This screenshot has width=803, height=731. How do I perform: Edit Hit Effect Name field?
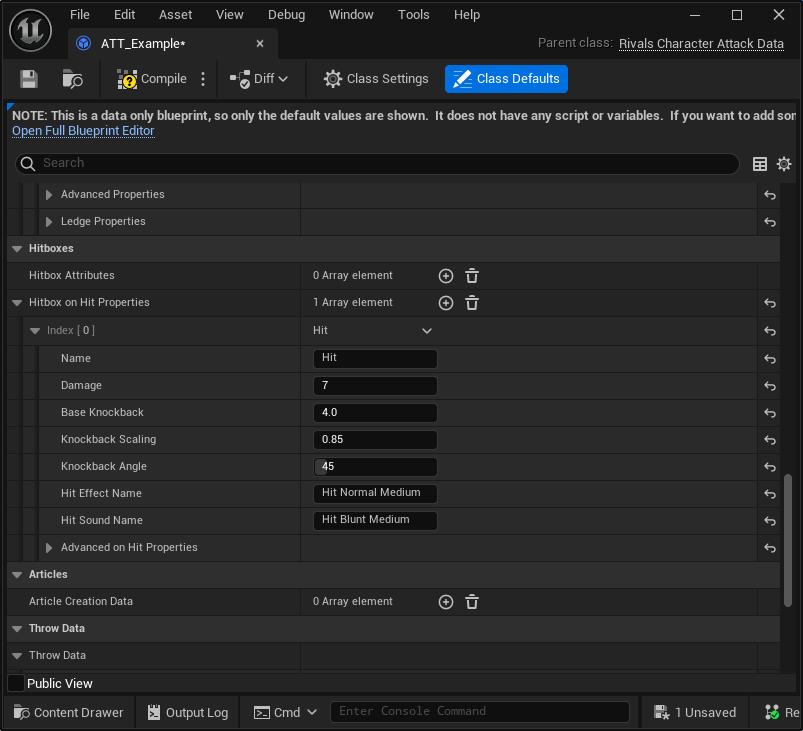tap(375, 493)
